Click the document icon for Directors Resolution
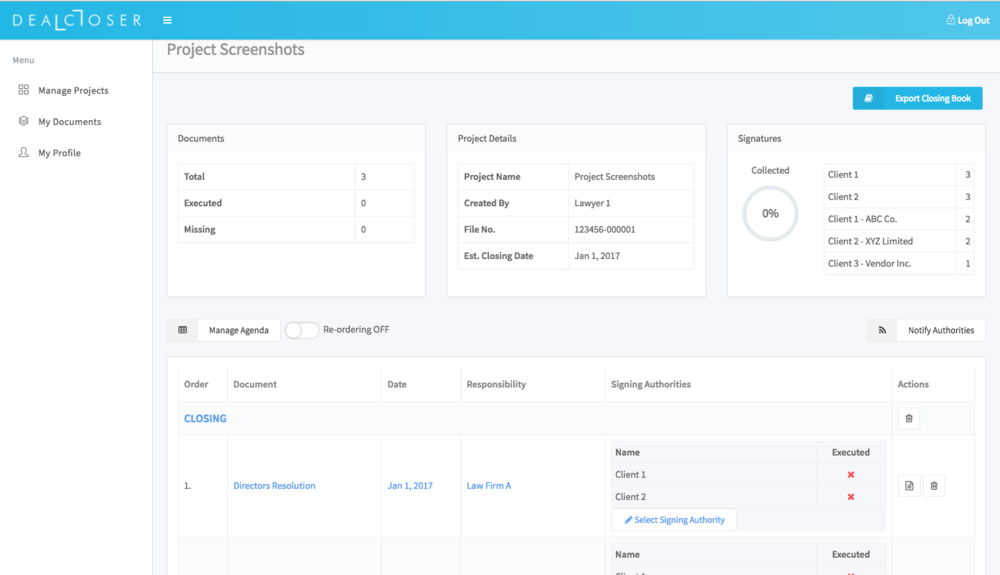 point(909,486)
